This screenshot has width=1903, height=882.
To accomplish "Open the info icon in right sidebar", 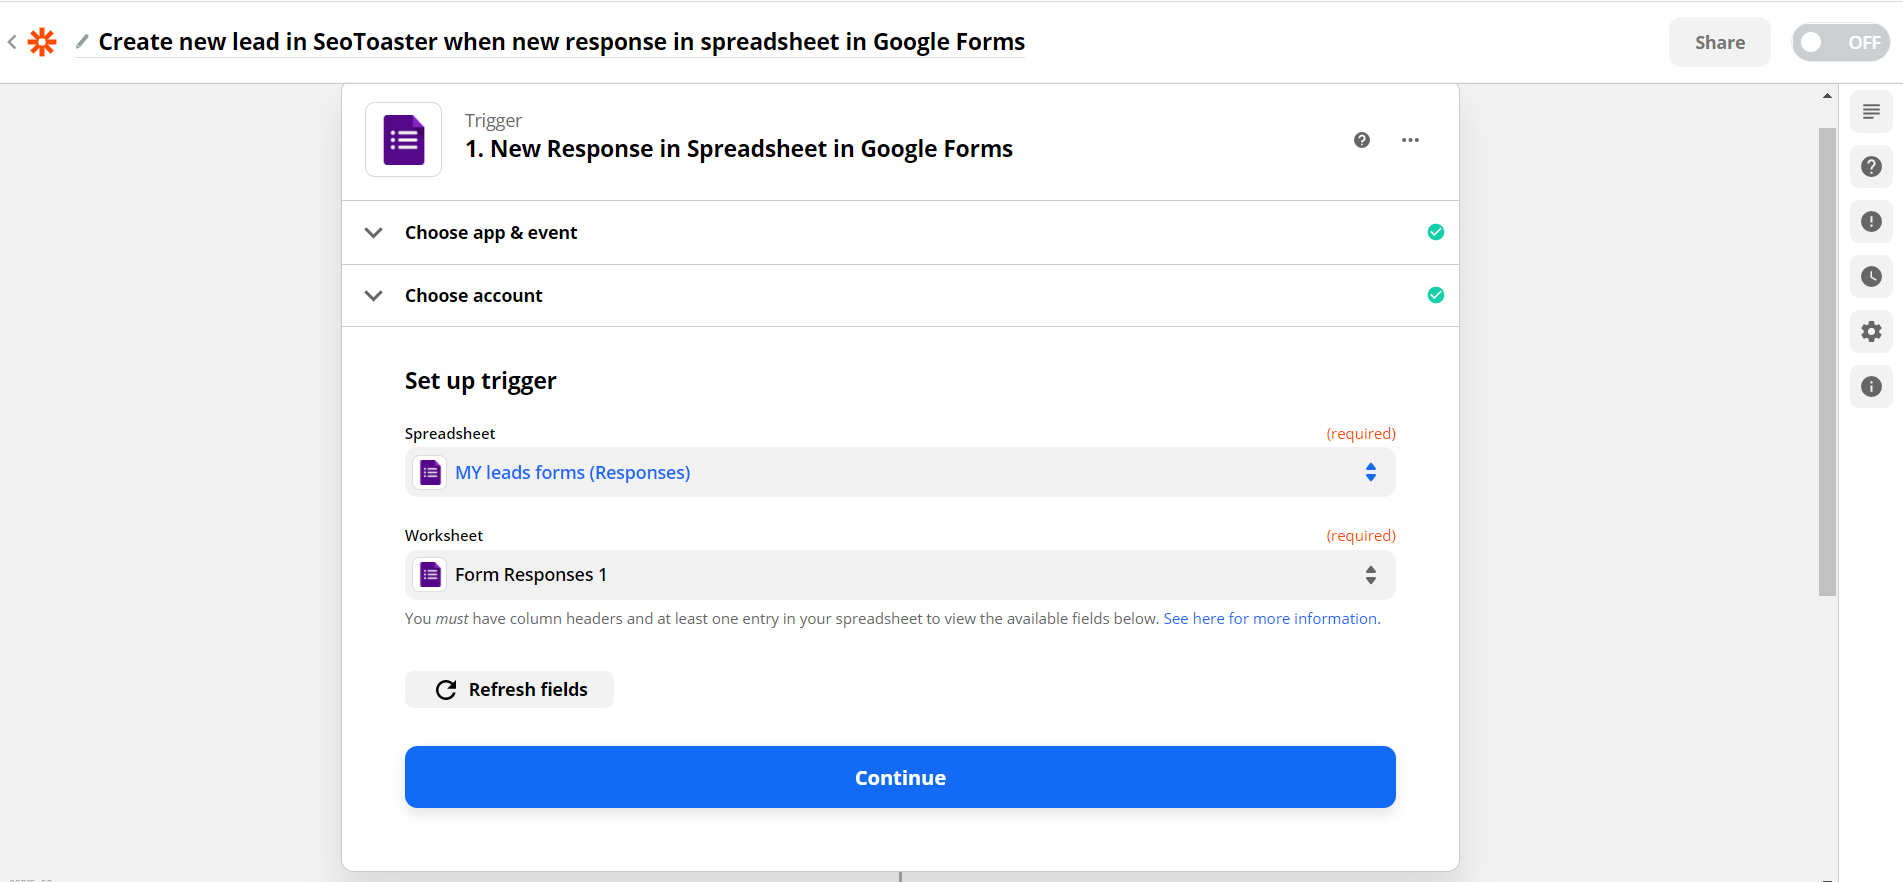I will pyautogui.click(x=1870, y=387).
